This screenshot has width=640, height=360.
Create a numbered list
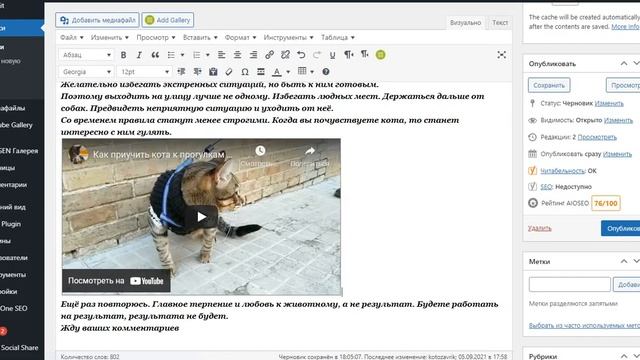[x=196, y=55]
